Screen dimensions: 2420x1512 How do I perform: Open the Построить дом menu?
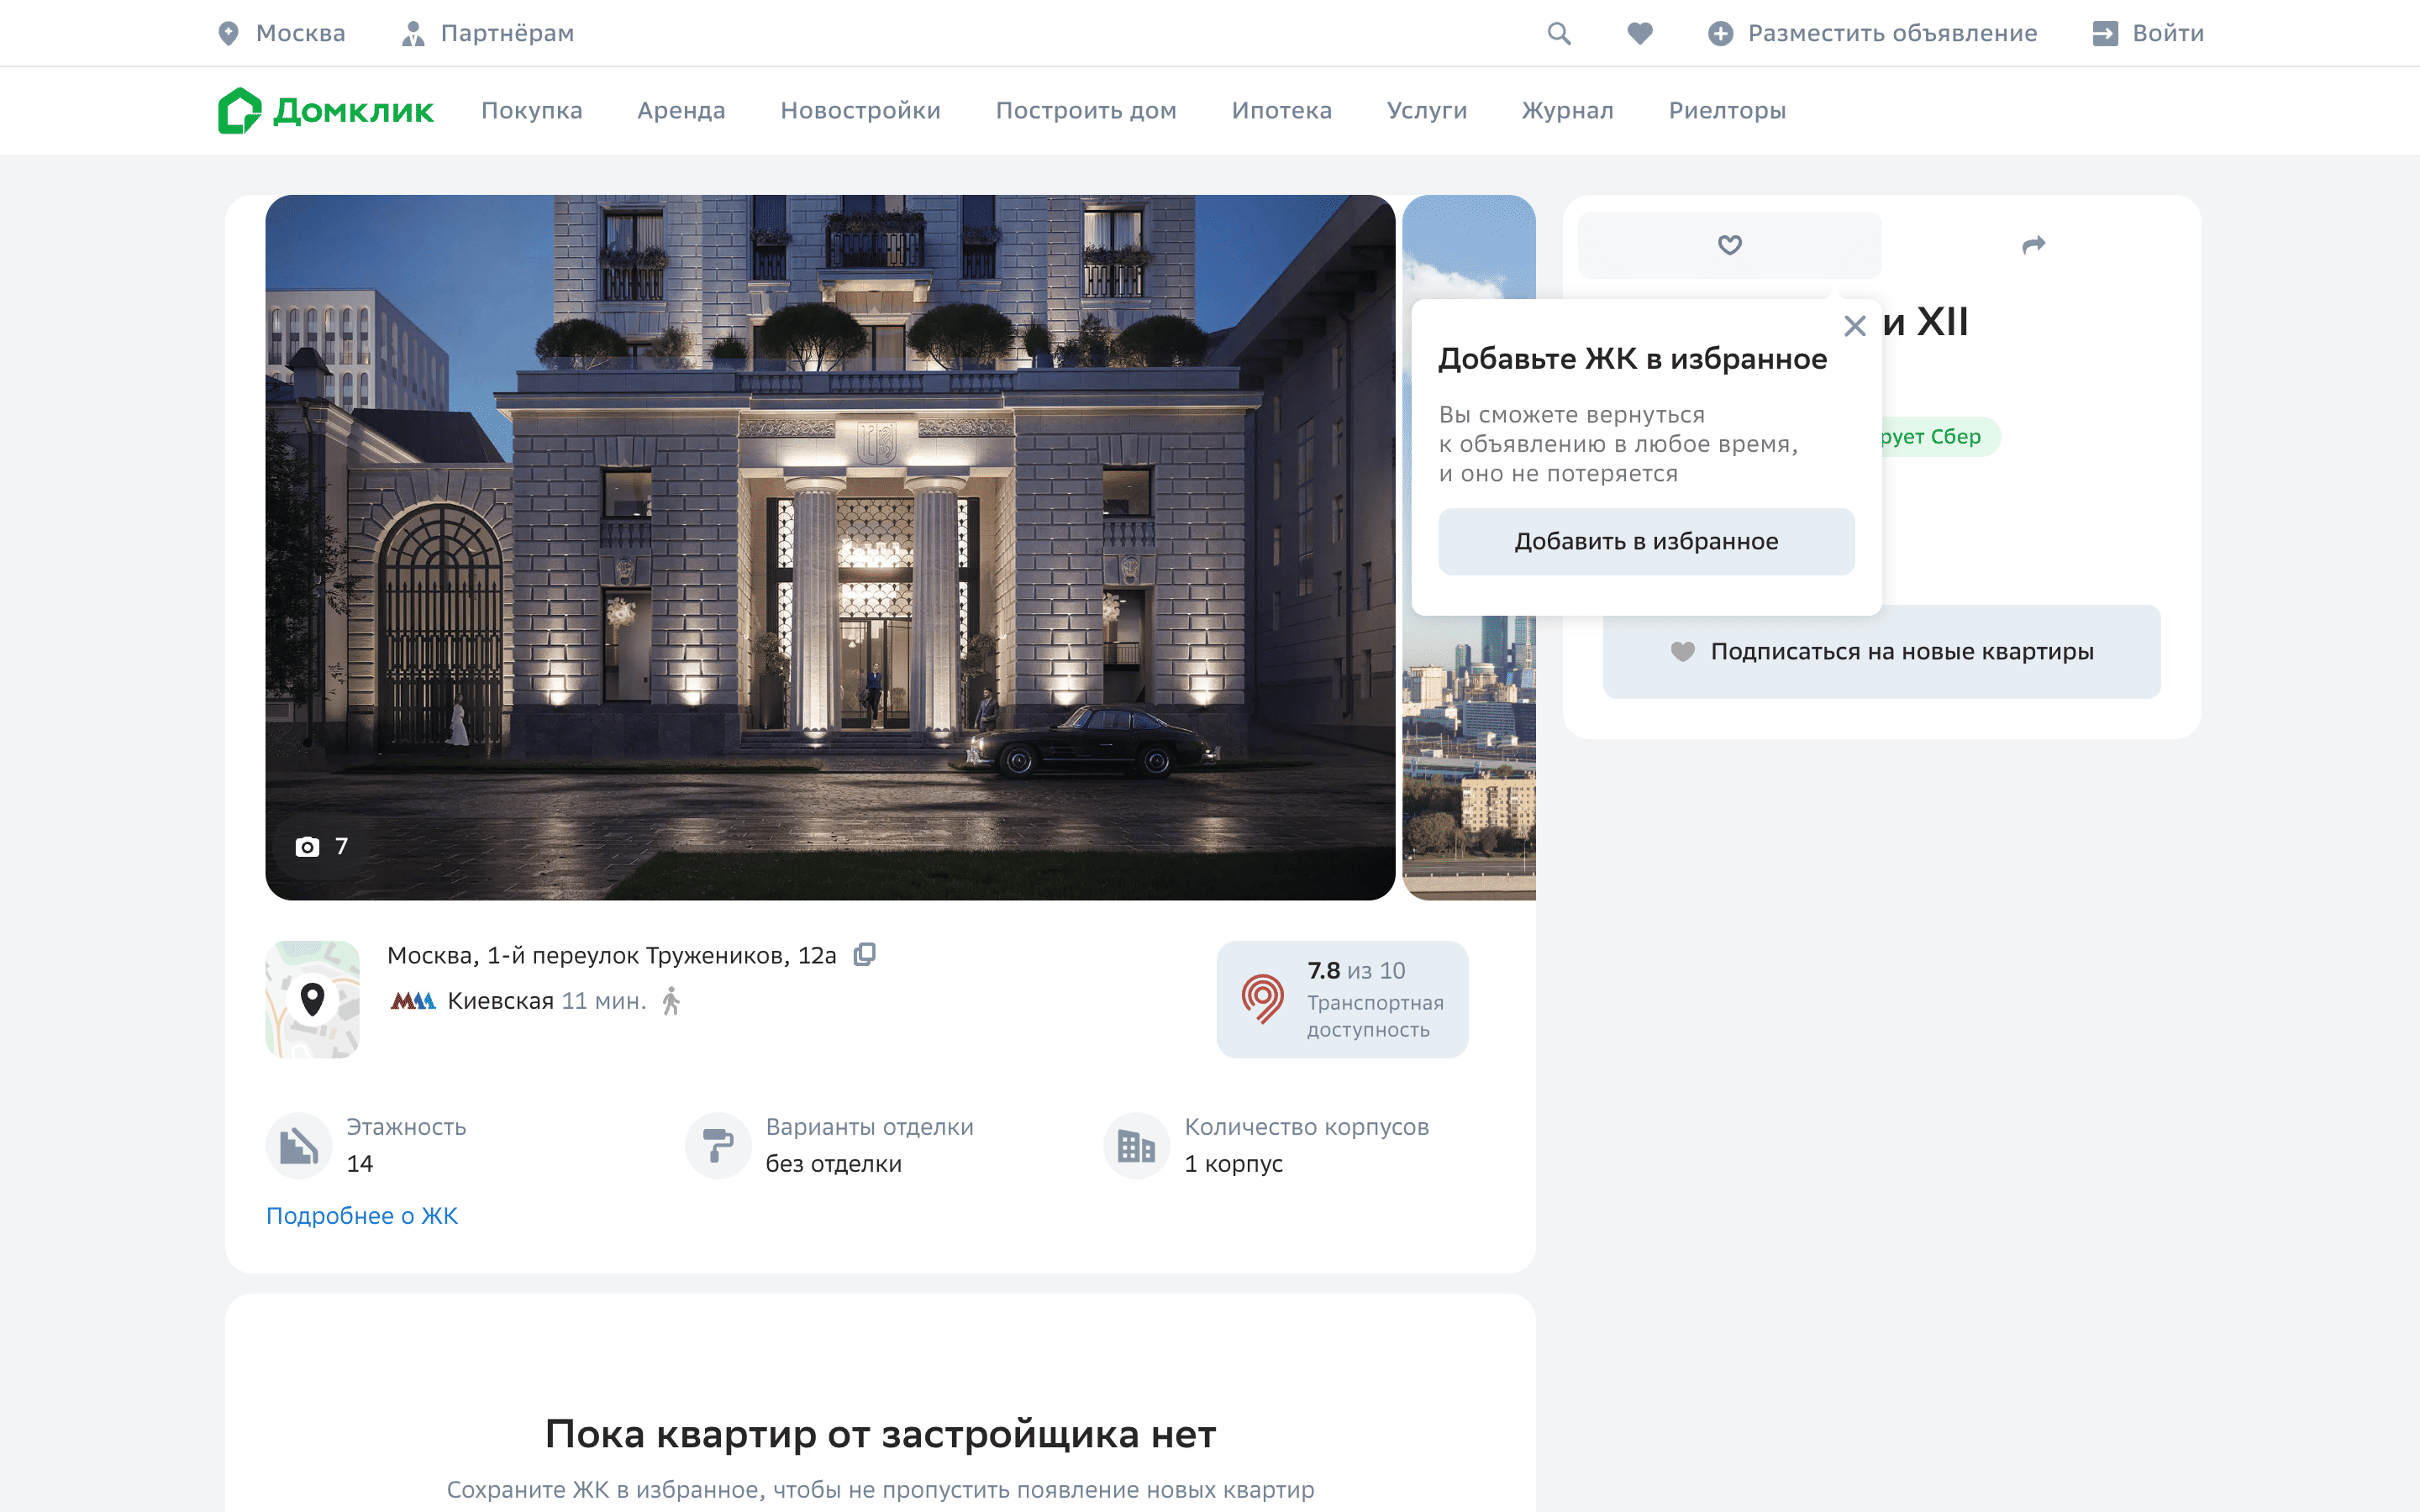point(1086,110)
